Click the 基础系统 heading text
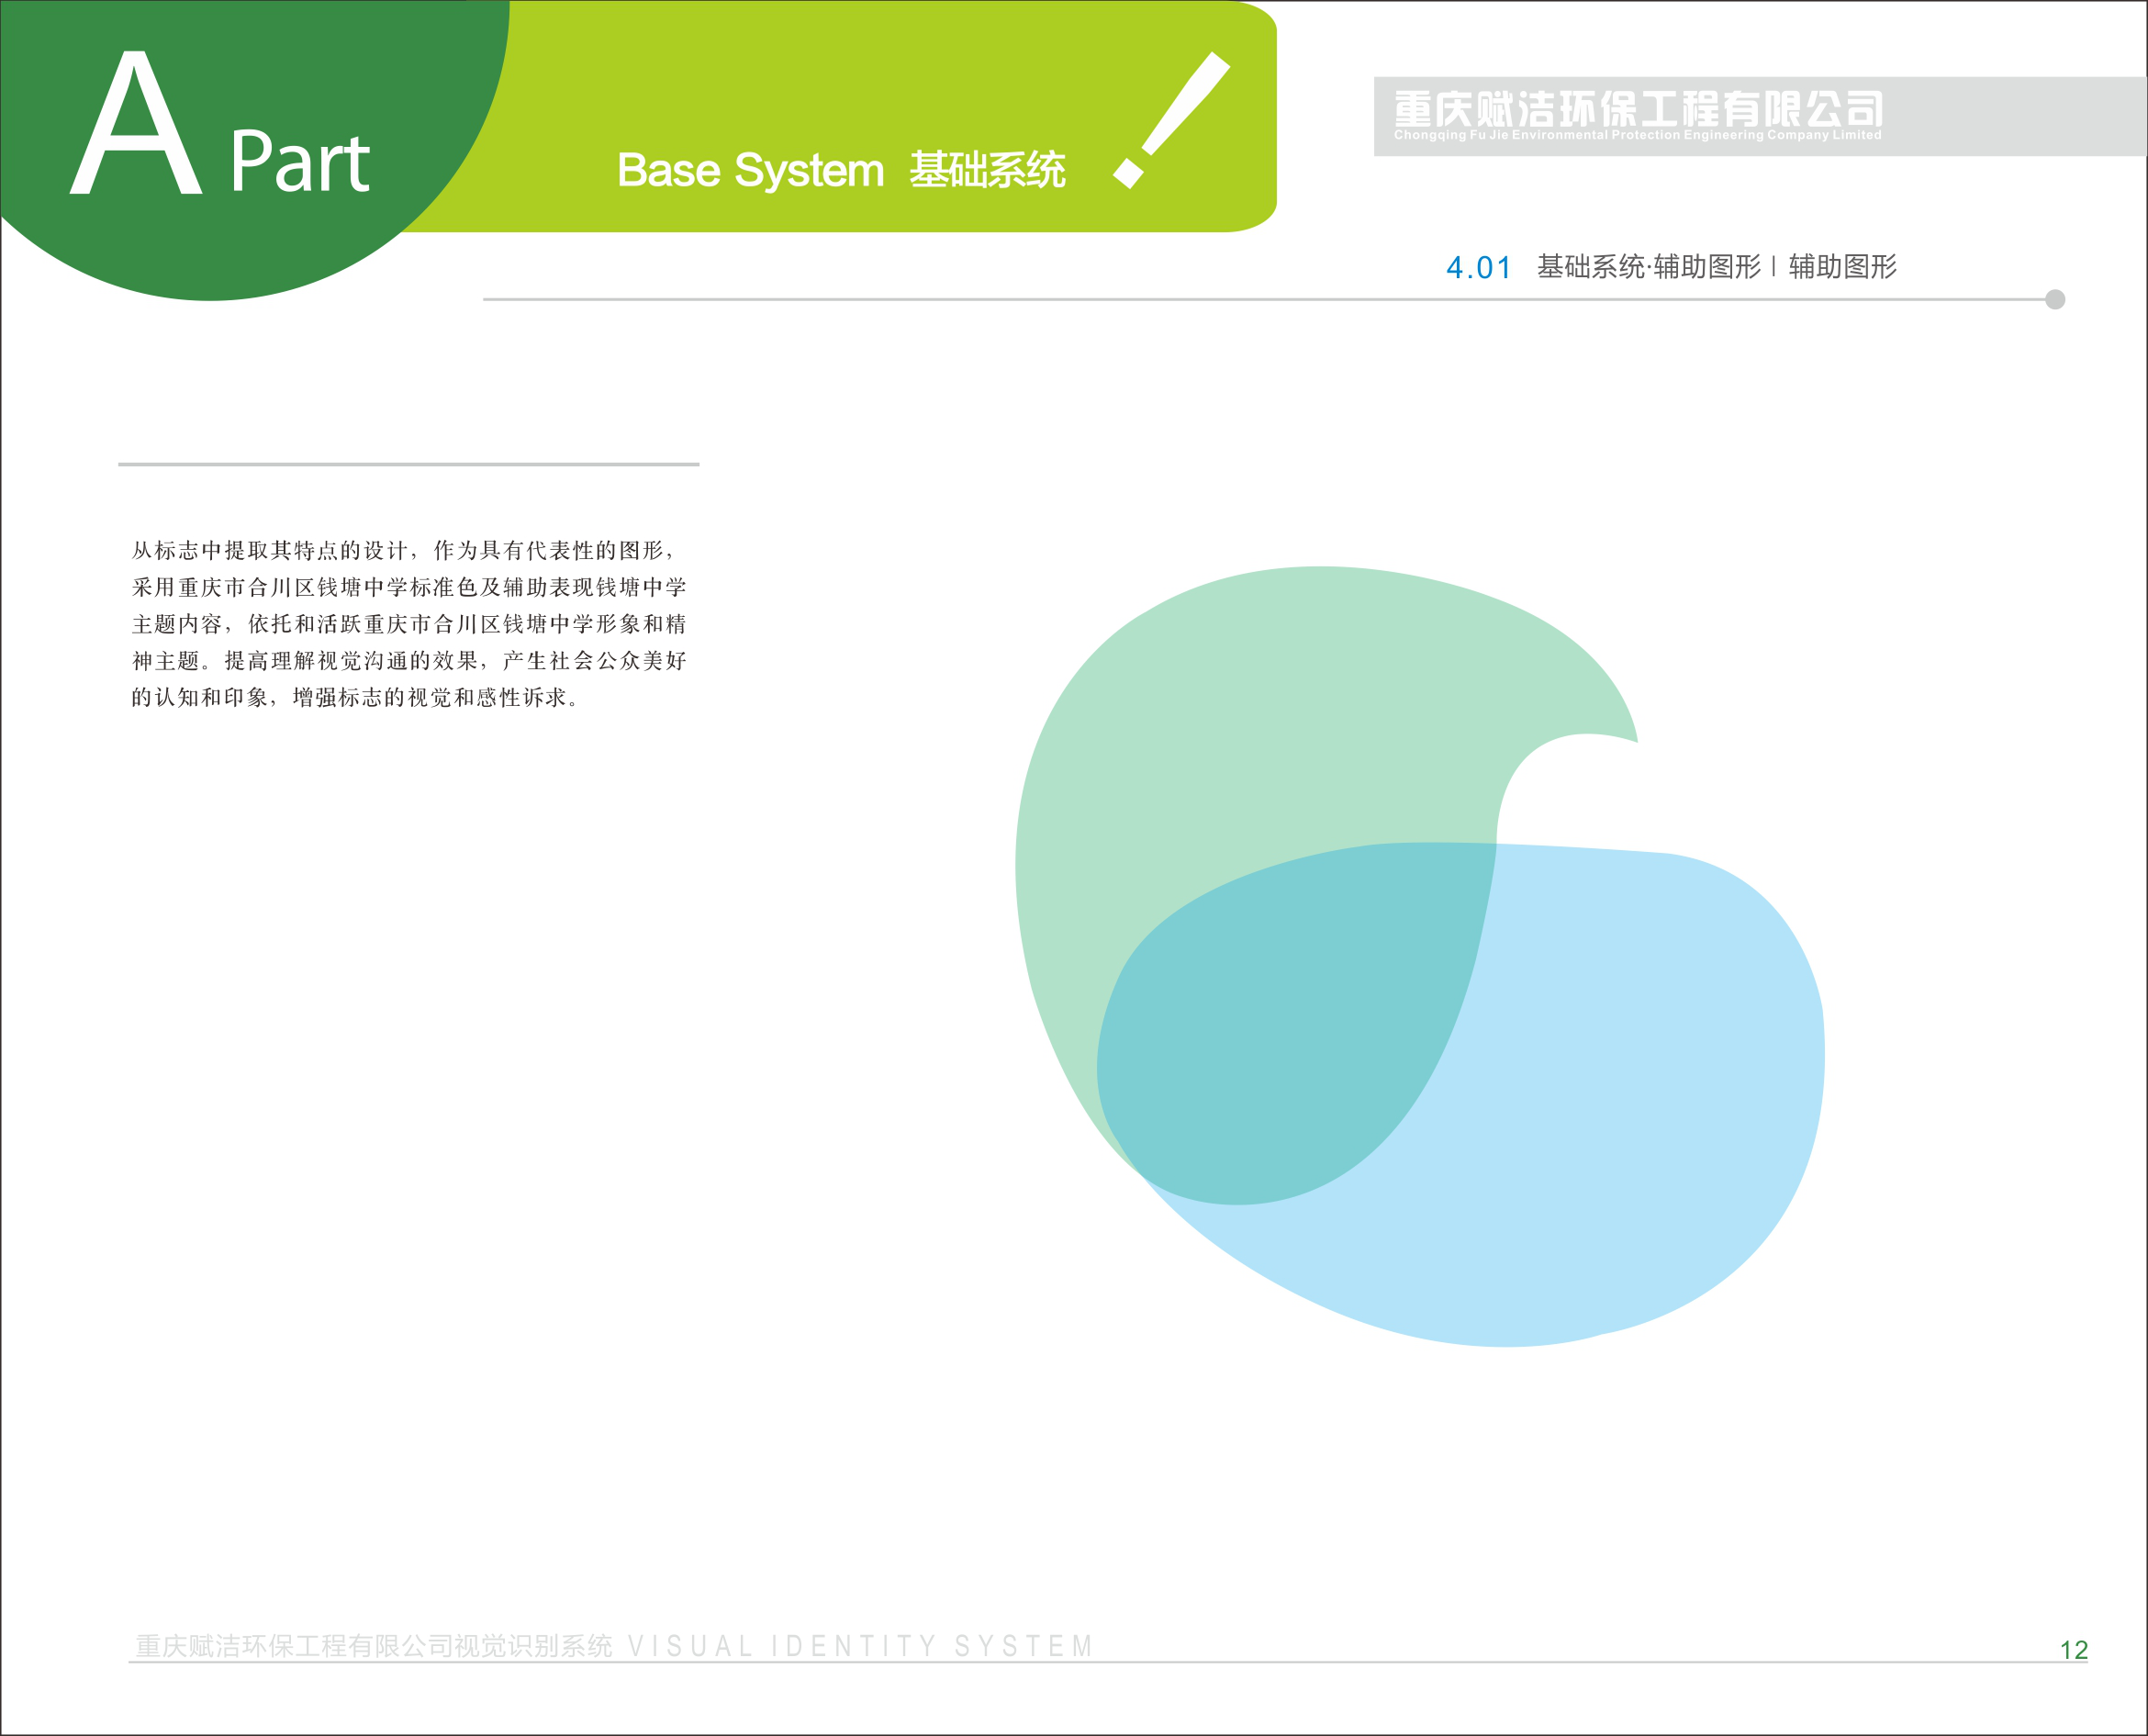This screenshot has width=2148, height=1736. 987,171
